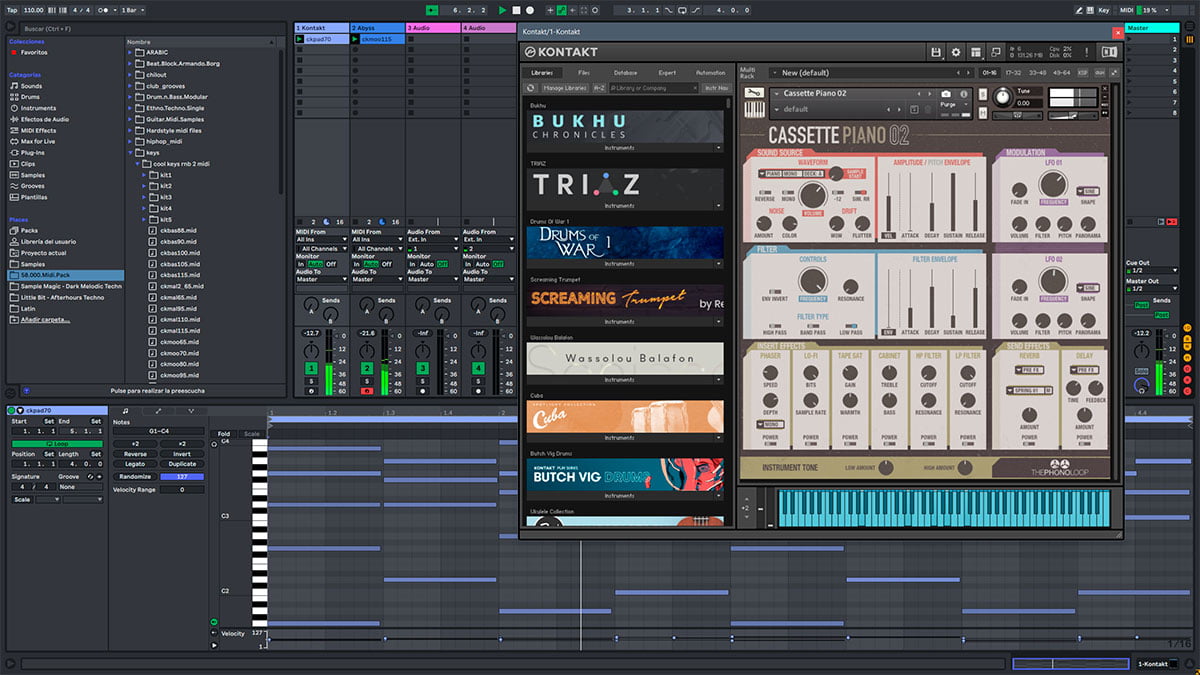Open track 1 Audio To Master dropdown
This screenshot has width=1200, height=675.
tap(321, 279)
